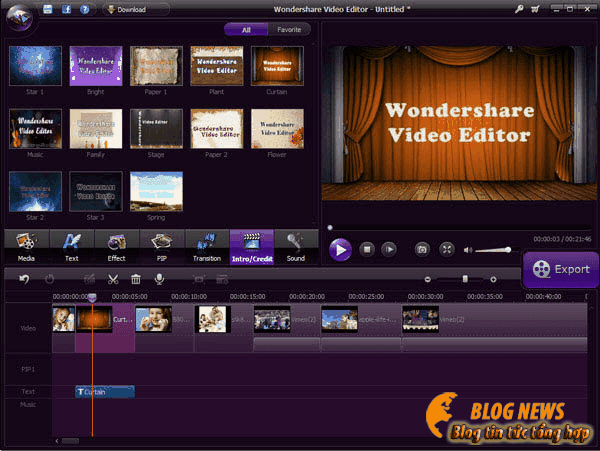This screenshot has height=451, width=600.
Task: Click the save icon in title bar
Action: click(x=47, y=9)
